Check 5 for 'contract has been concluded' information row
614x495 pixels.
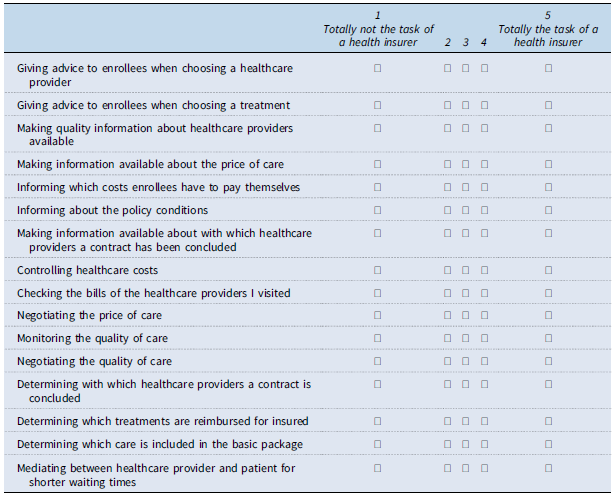pos(548,233)
